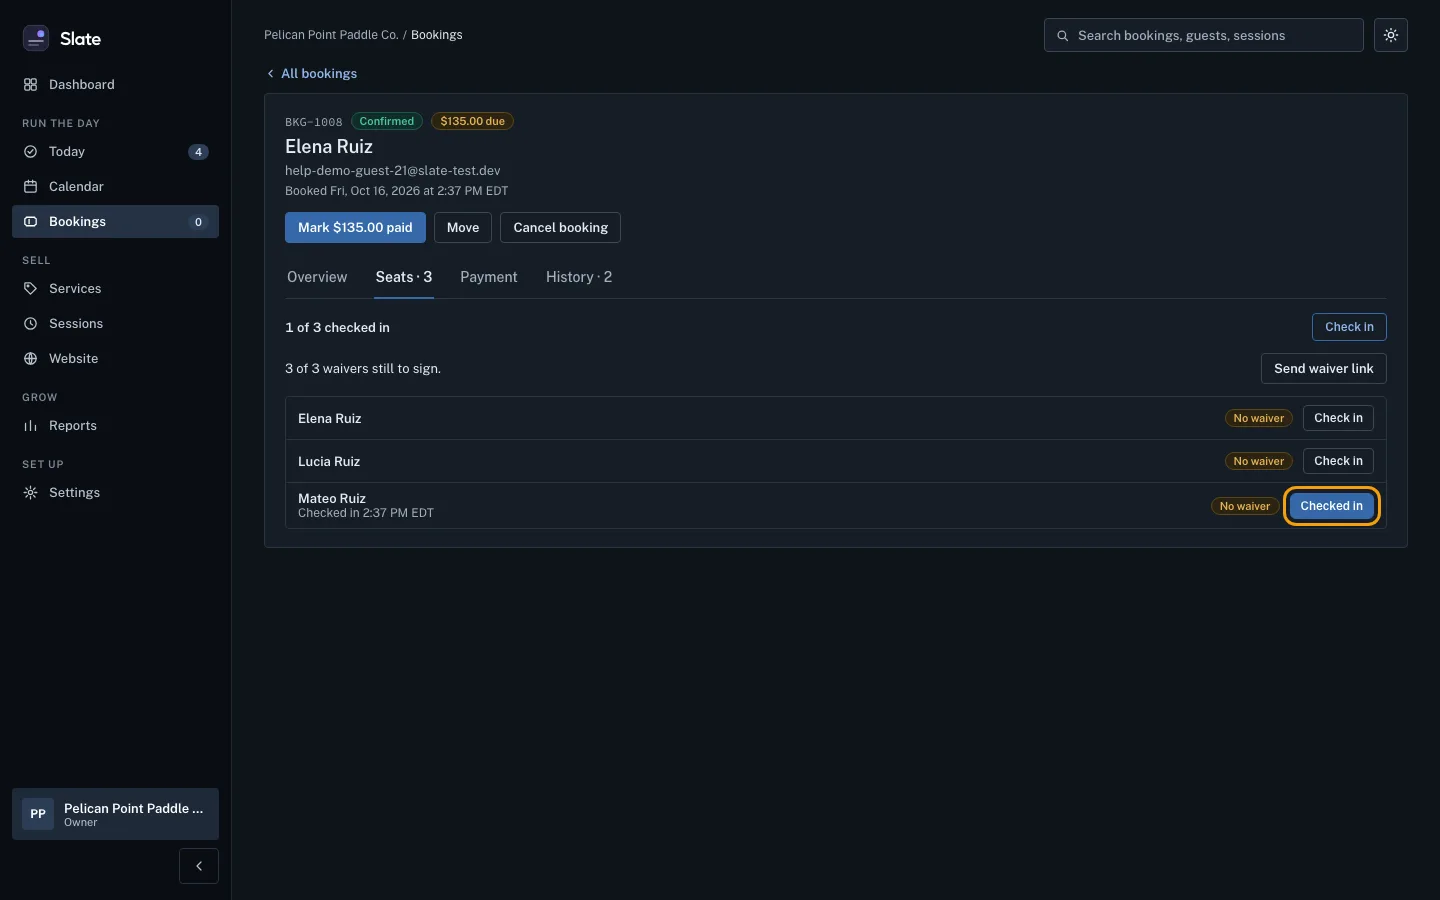1440x900 pixels.
Task: Open Services in the sidebar
Action: tap(115, 289)
